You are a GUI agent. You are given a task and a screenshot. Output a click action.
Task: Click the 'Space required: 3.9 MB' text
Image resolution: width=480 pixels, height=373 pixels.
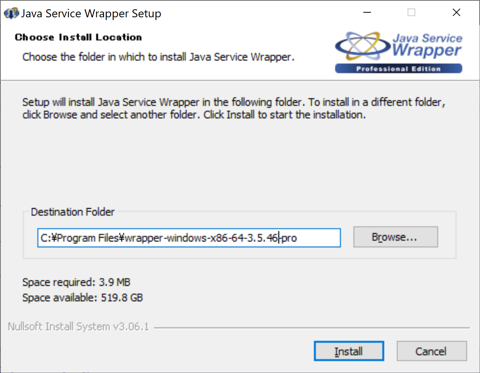point(76,282)
